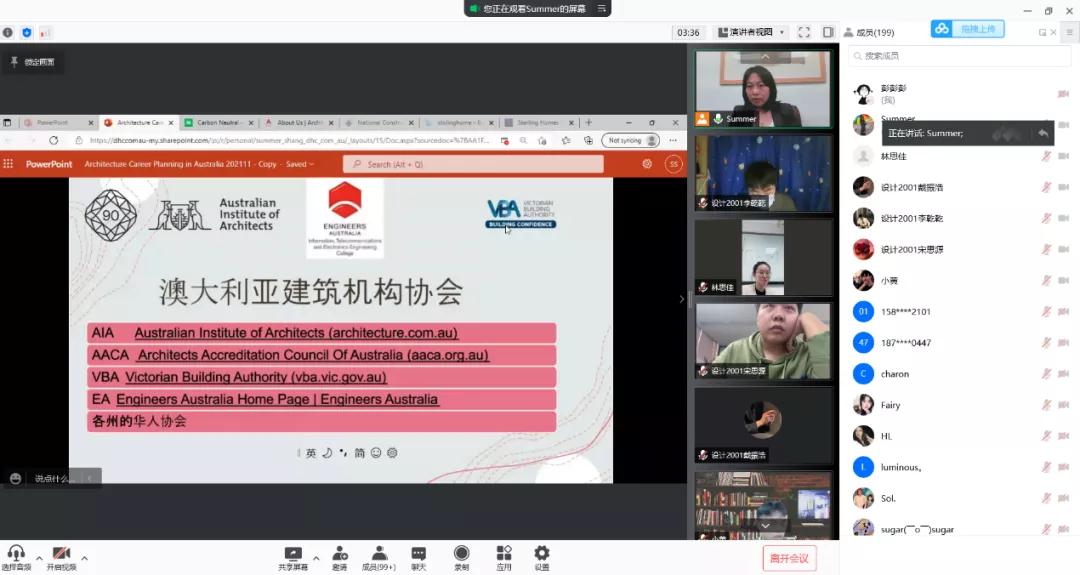Click the 搜索成员 search members field
1080x575 pixels.
click(x=959, y=56)
